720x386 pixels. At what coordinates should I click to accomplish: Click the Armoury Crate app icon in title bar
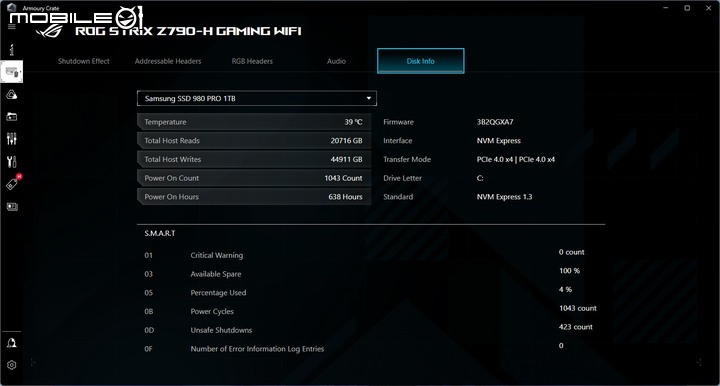click(12, 7)
